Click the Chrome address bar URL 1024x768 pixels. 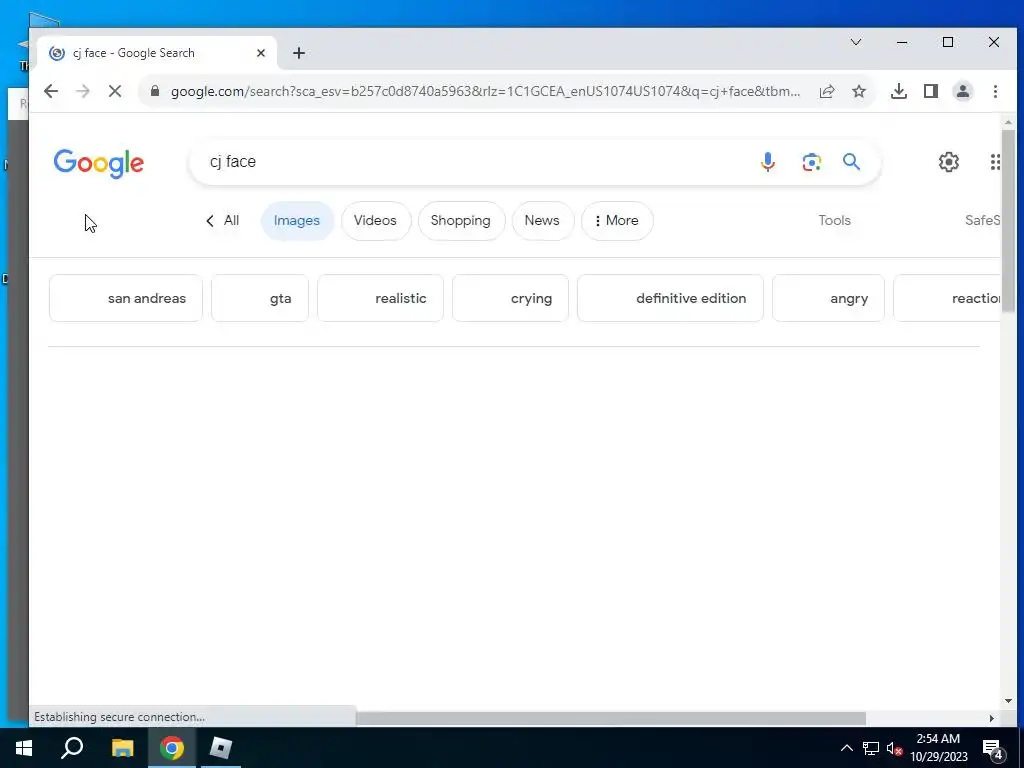(x=485, y=91)
